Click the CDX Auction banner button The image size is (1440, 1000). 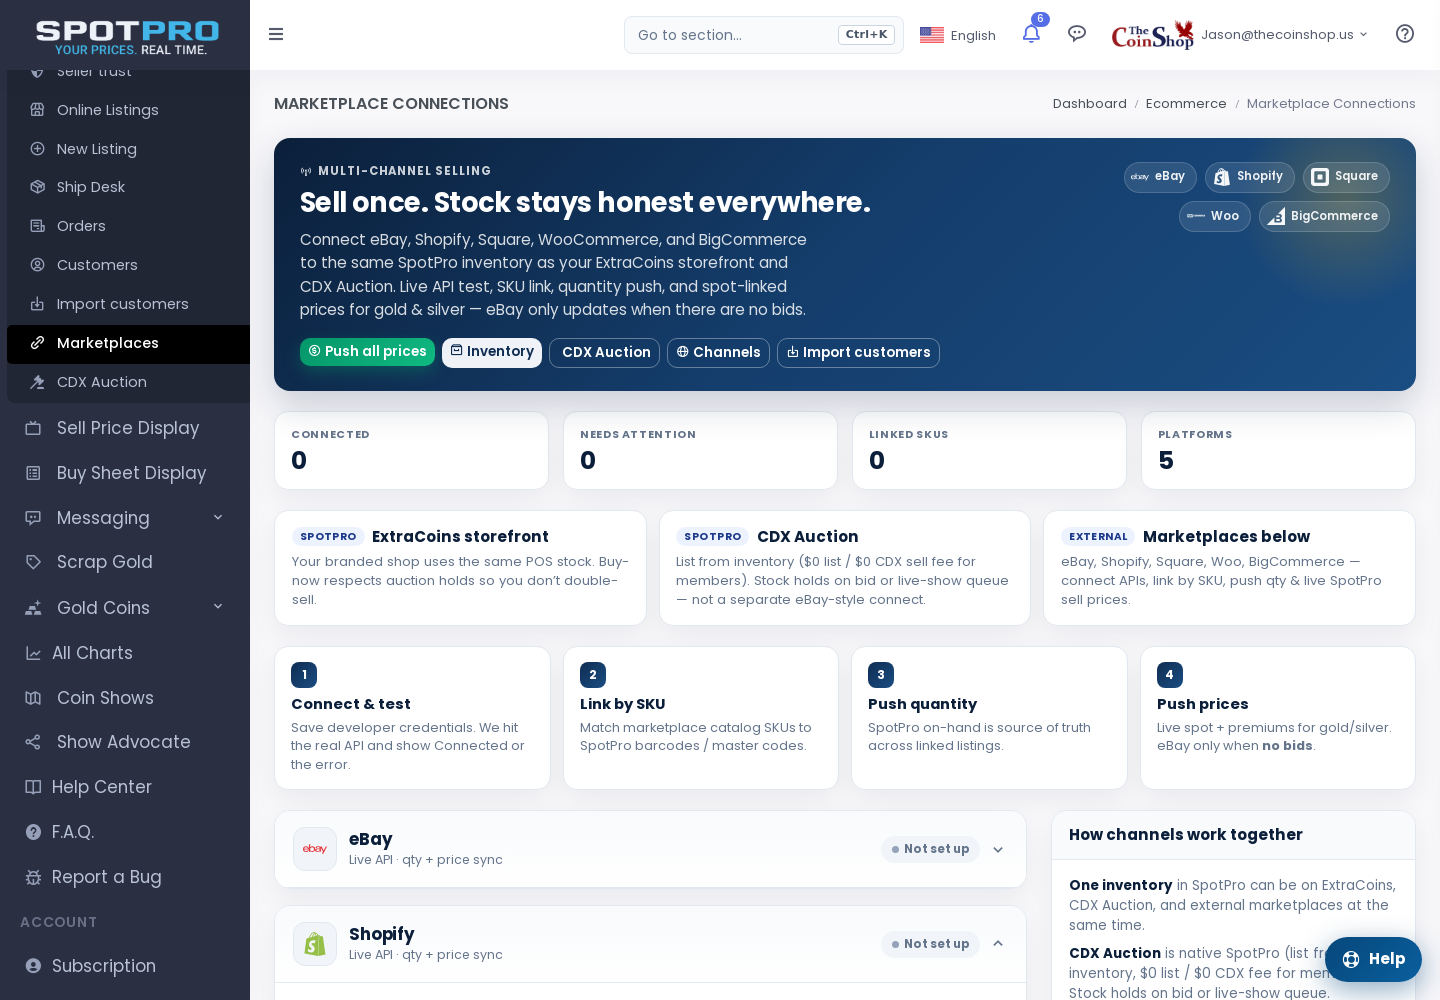(x=604, y=353)
